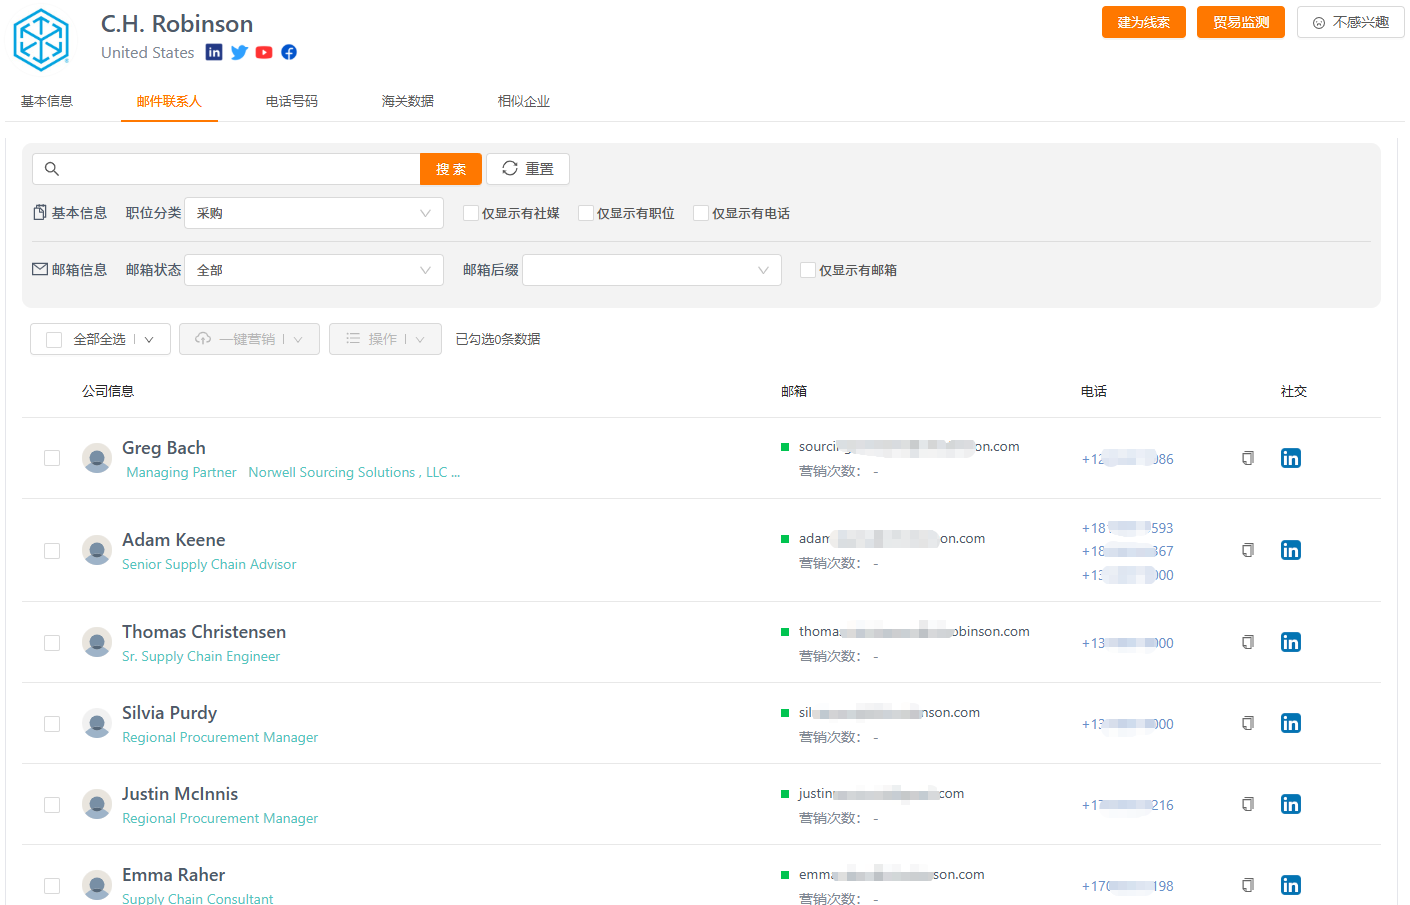
Task: Copy Adam Keene's phone number icon
Action: click(x=1248, y=550)
